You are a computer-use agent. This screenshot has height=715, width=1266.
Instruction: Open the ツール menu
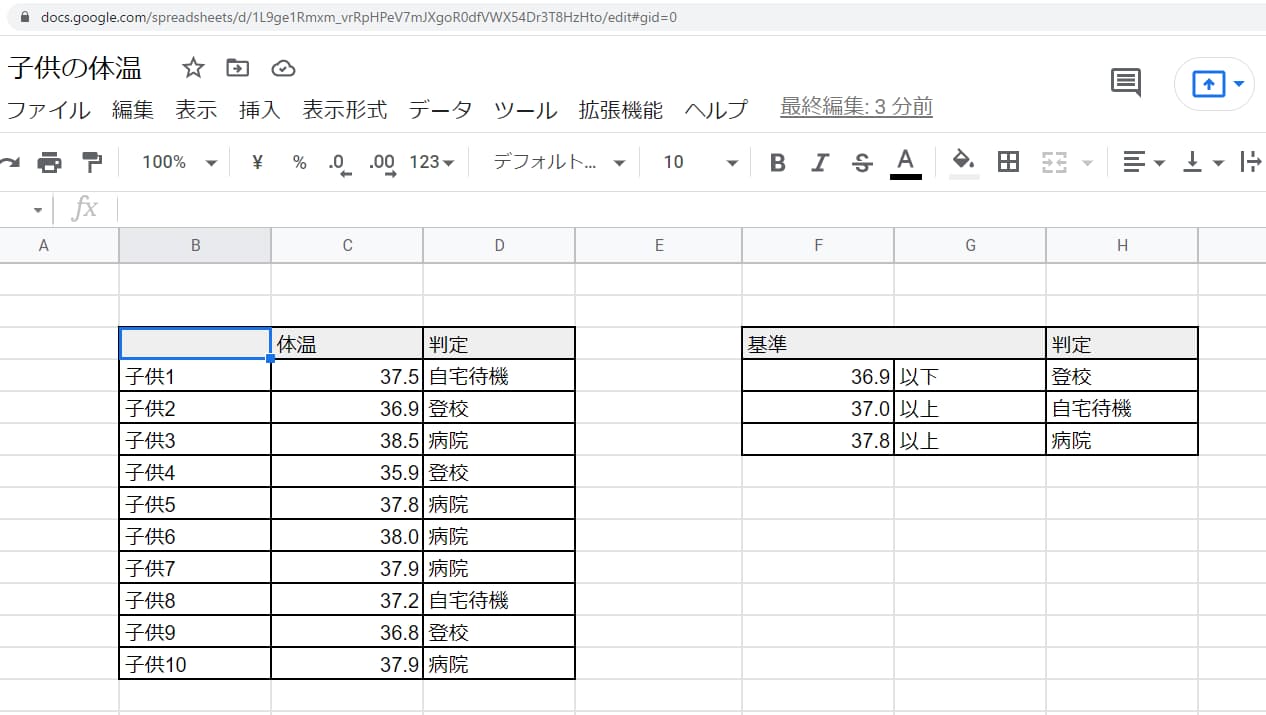525,110
